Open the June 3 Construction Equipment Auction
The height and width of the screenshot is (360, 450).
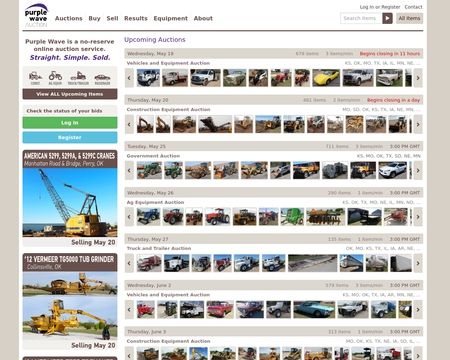click(x=168, y=341)
